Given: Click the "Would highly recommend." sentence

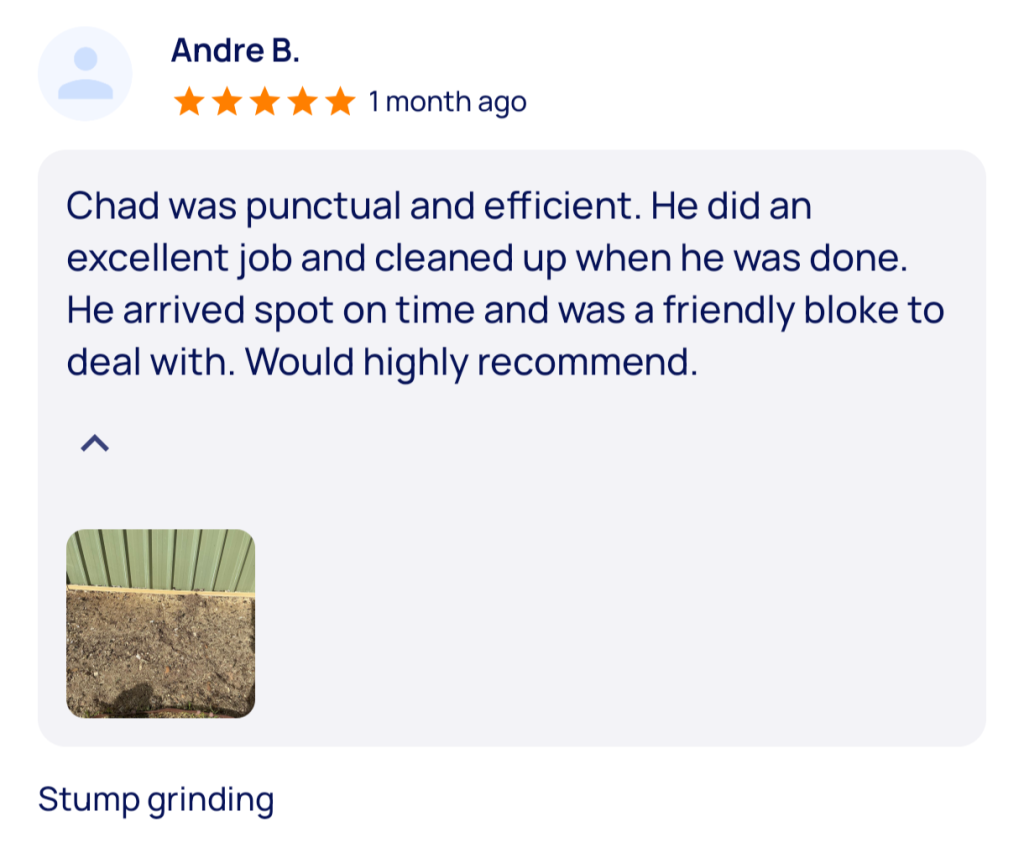Looking at the screenshot, I should click(471, 362).
